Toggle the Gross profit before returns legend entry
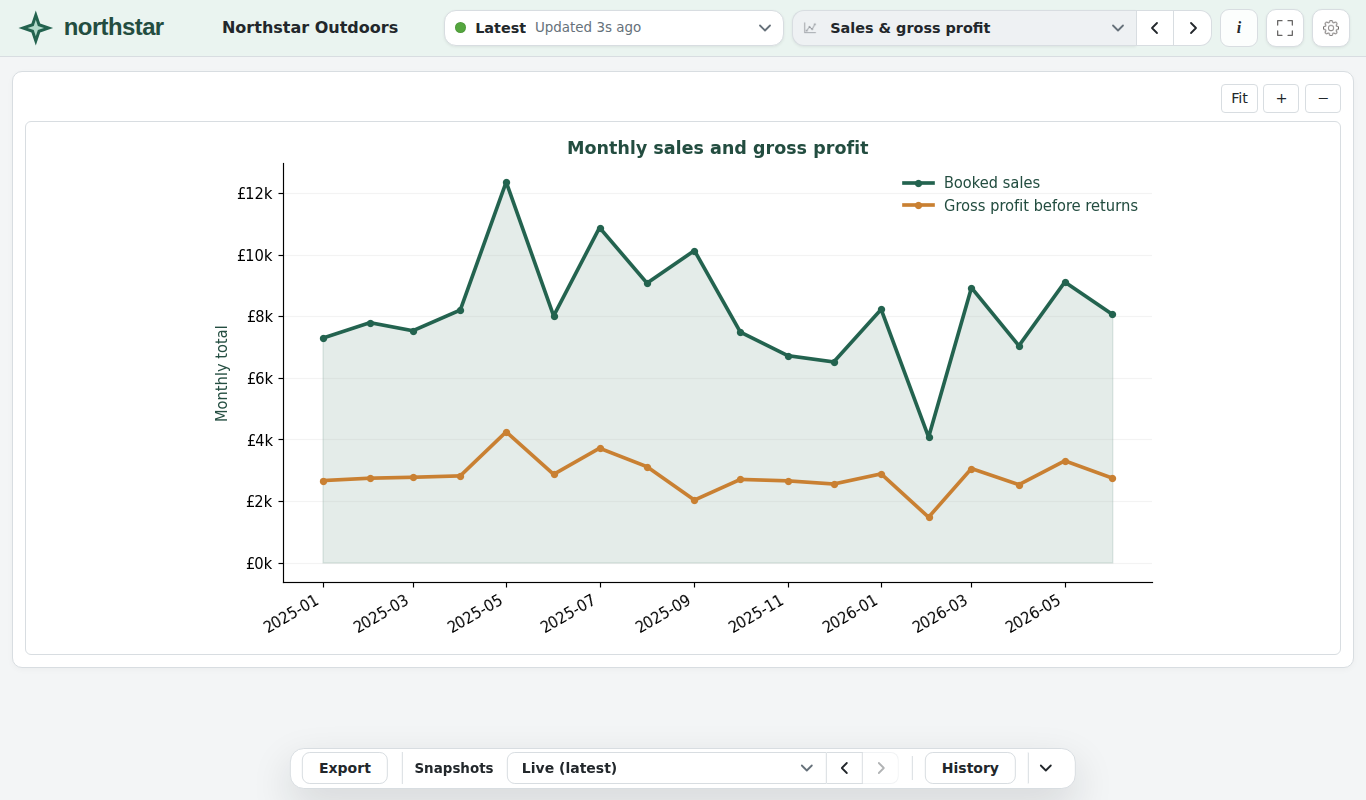Image resolution: width=1366 pixels, height=800 pixels. coord(1020,206)
